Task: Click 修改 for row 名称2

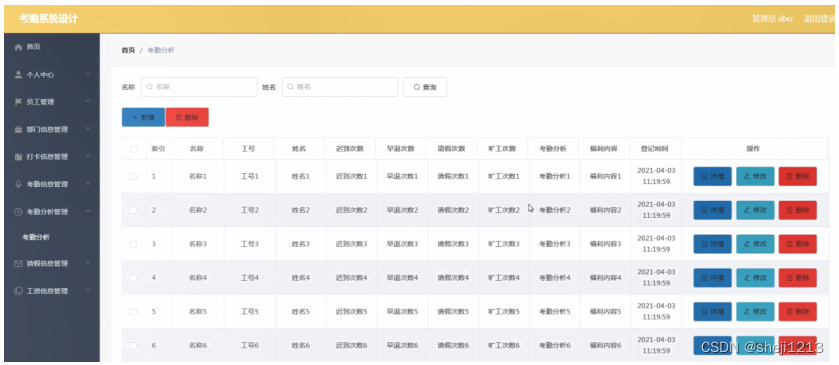Action: (x=755, y=210)
